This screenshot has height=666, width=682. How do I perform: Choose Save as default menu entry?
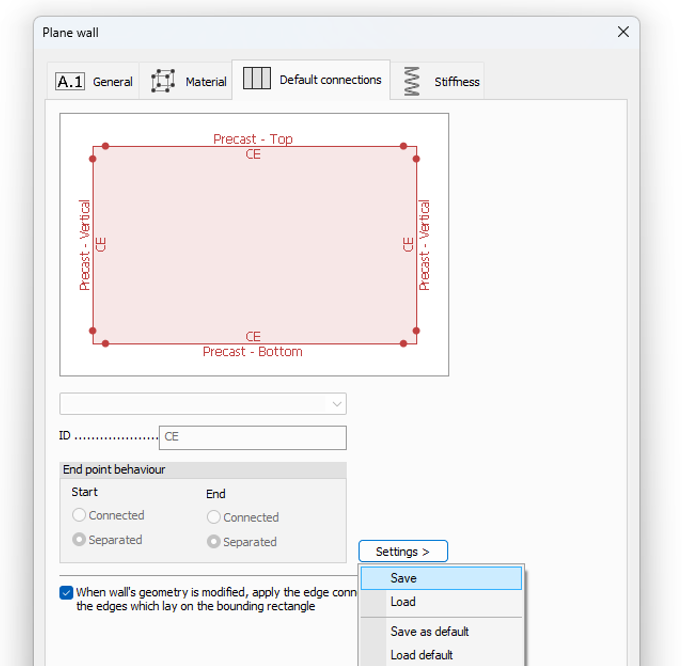click(441, 631)
